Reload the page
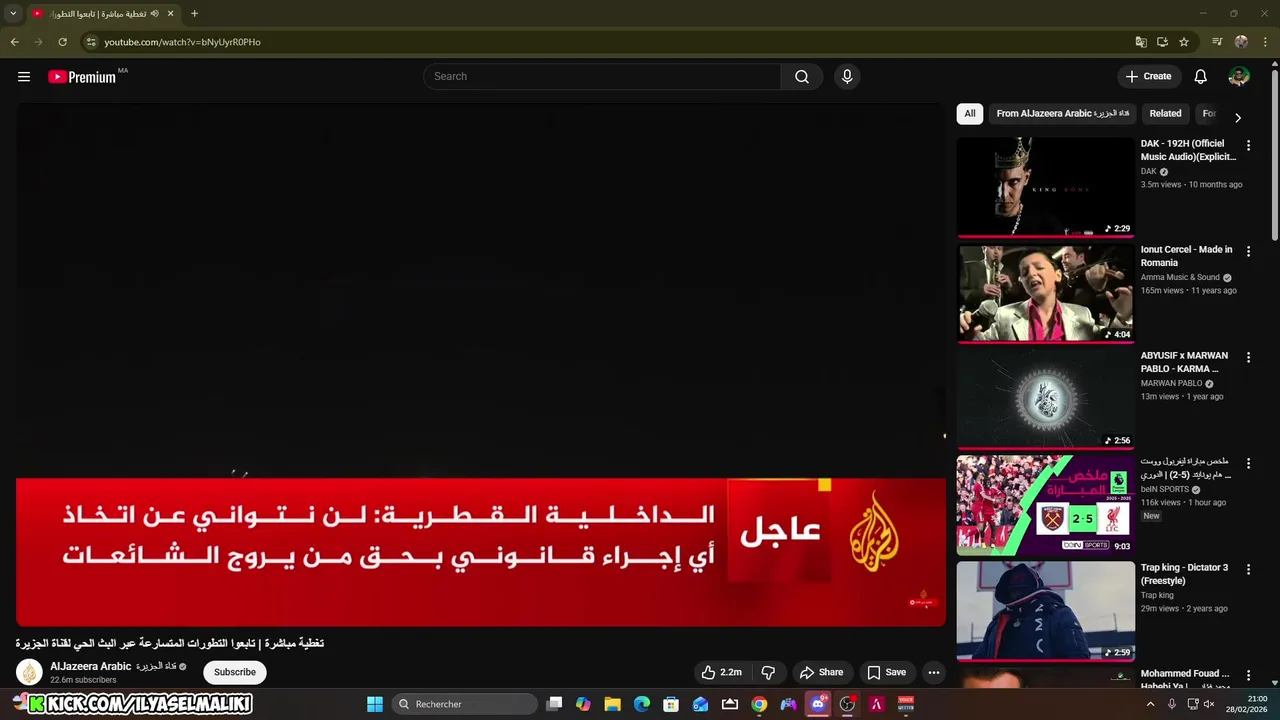This screenshot has height=720, width=1280. point(62,42)
